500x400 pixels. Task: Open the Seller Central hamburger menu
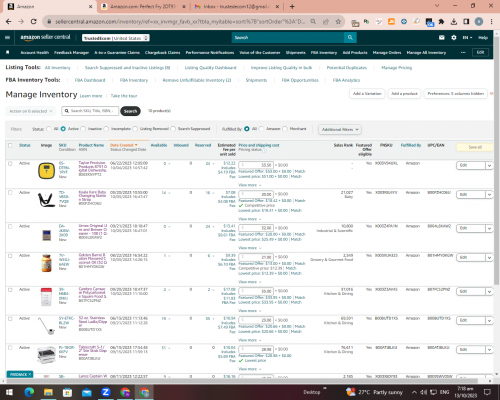[7, 37]
